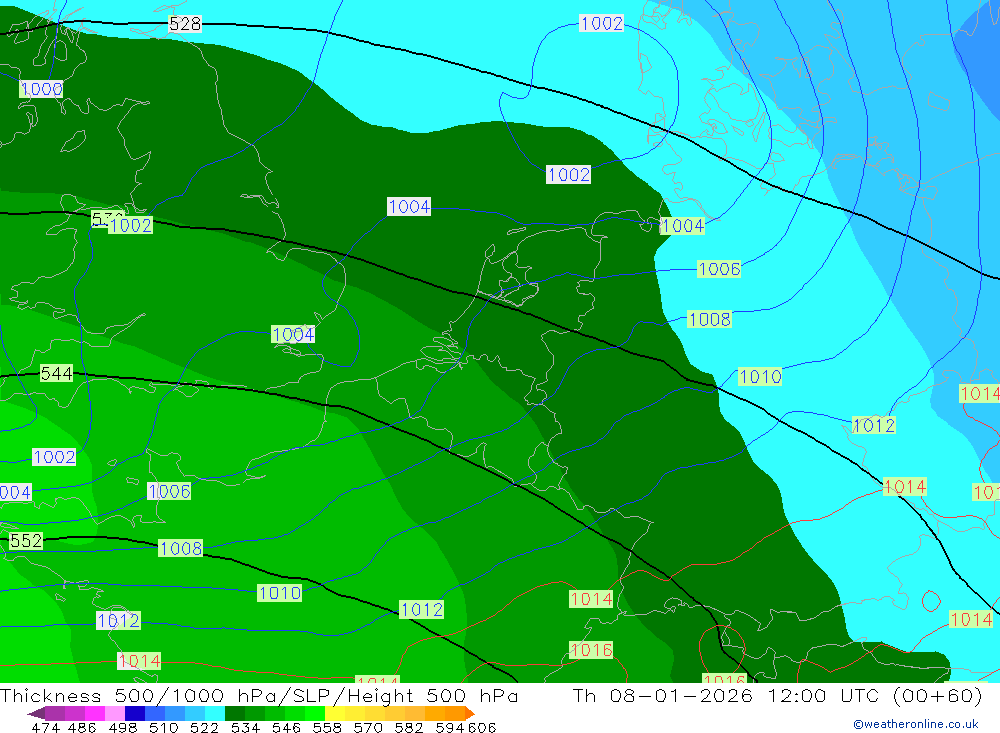
Task: Click legend value "594"
Action: pyautogui.click(x=450, y=728)
